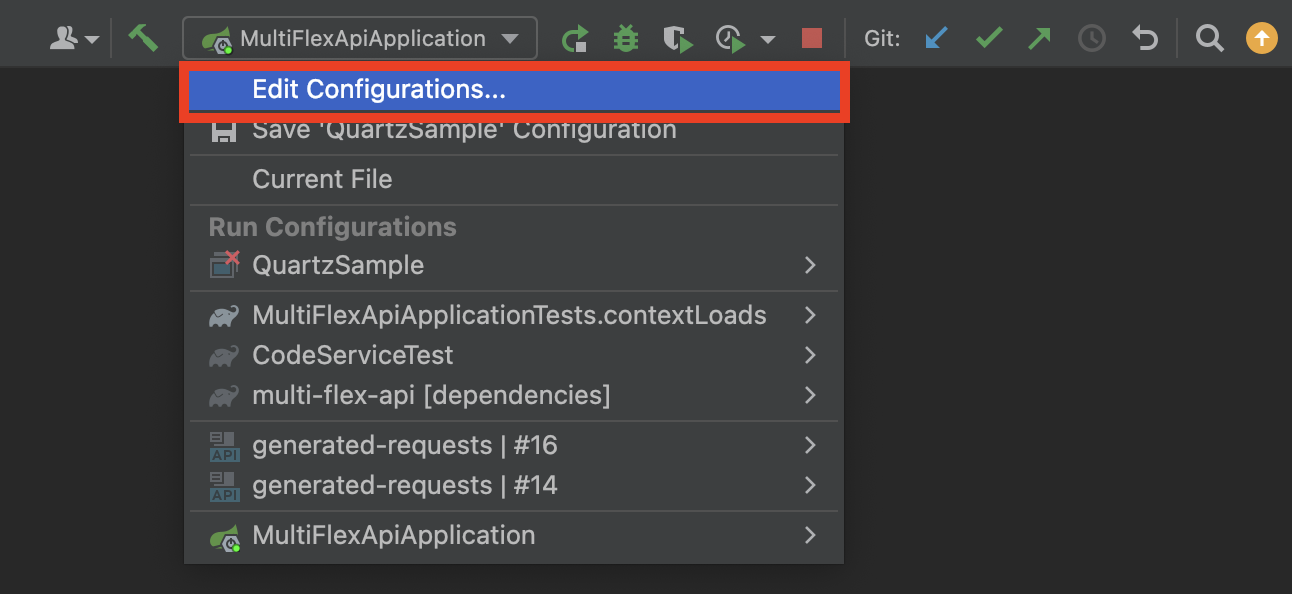Screen dimensions: 1292x594
Task: Click API icon beside generated-requests | #14
Action: [x=224, y=486]
